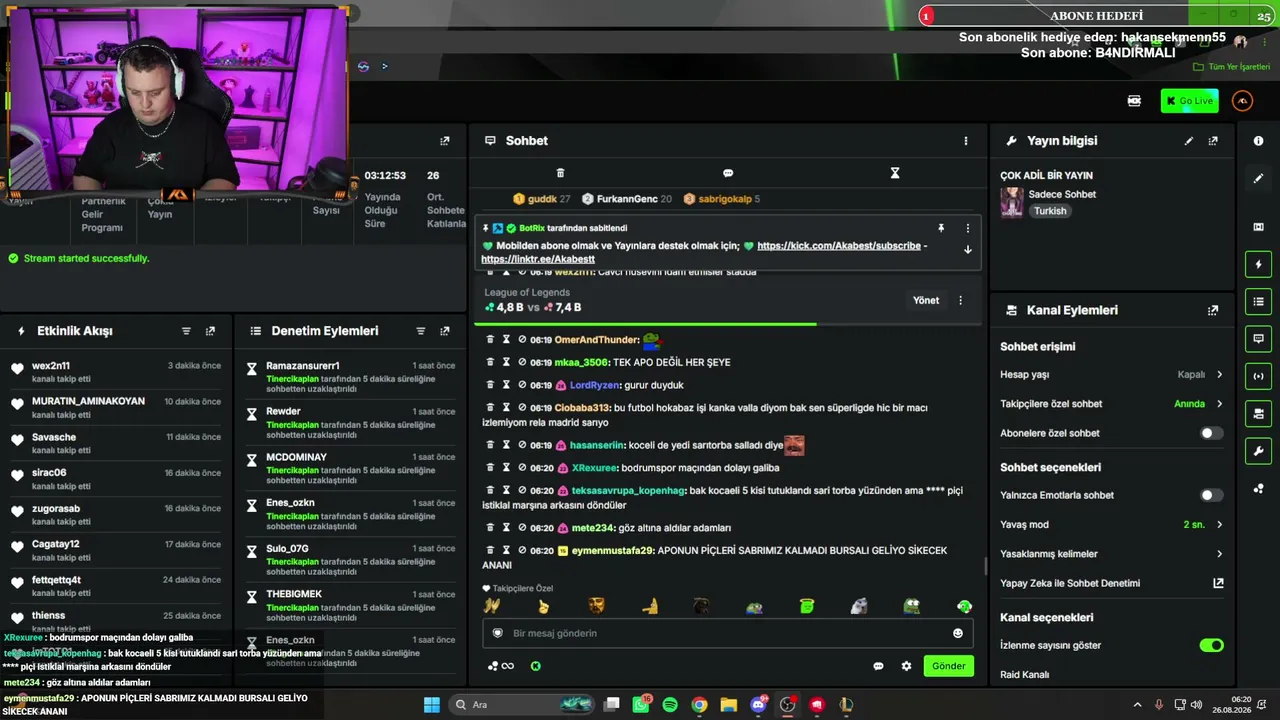Toggle Abonelere özel sohbet switch
This screenshot has height=720, width=1280.
1211,433
